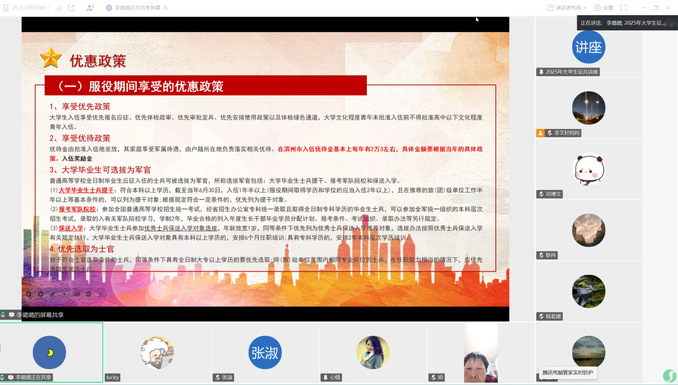The image size is (678, 385).
Task: Expand the meeting timer dropdown arrow
Action: tap(48, 8)
